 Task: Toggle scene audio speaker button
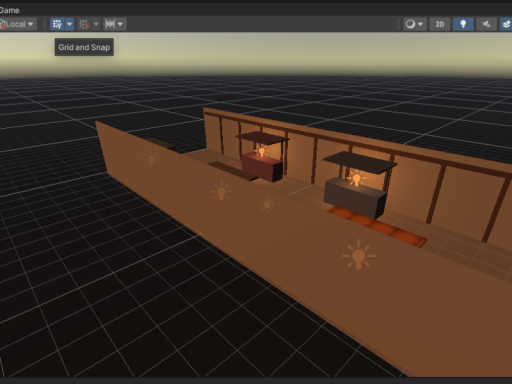[486, 24]
